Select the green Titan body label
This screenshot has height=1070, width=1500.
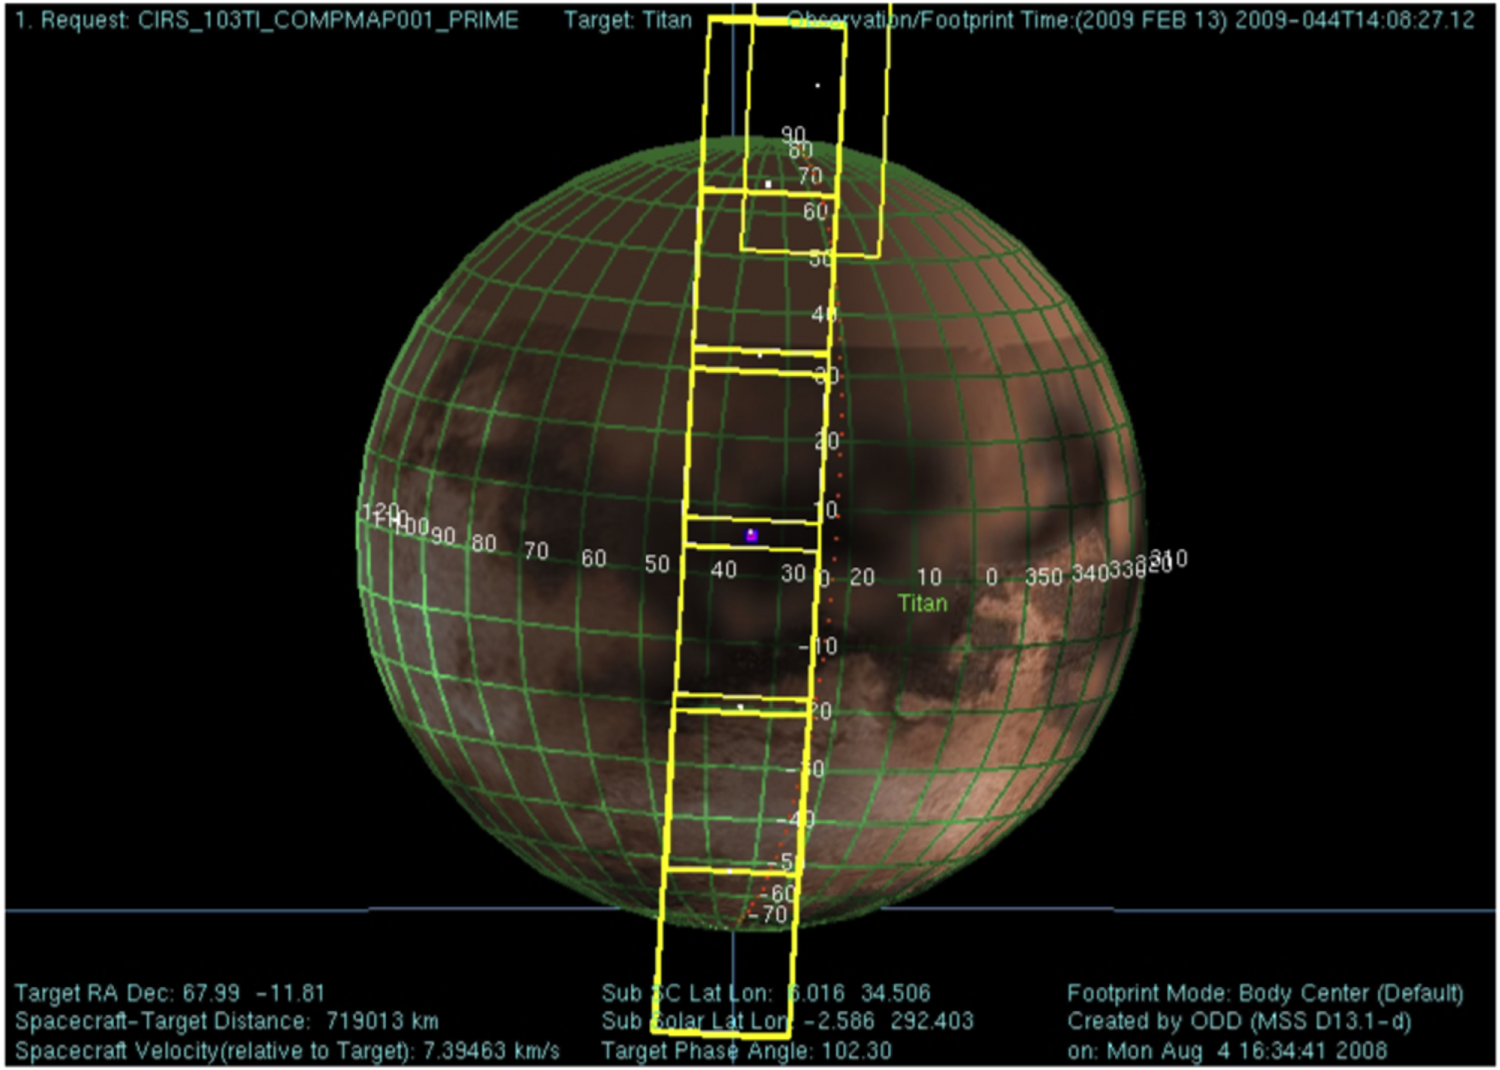pyautogui.click(x=921, y=603)
